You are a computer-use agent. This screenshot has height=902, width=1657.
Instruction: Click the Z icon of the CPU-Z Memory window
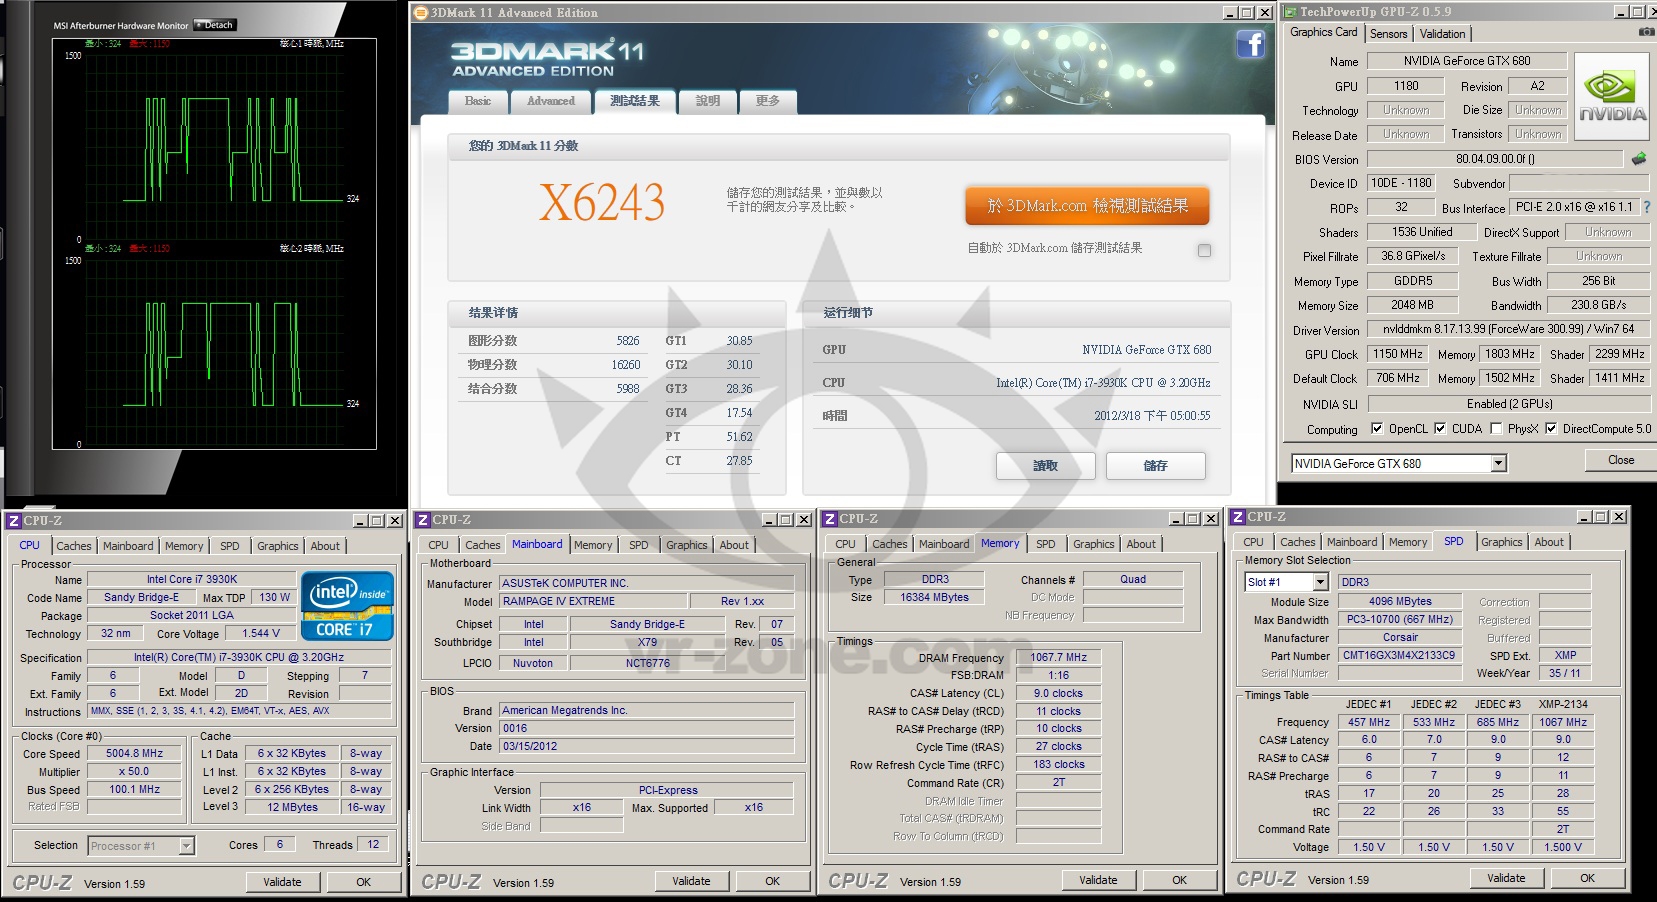coord(830,519)
